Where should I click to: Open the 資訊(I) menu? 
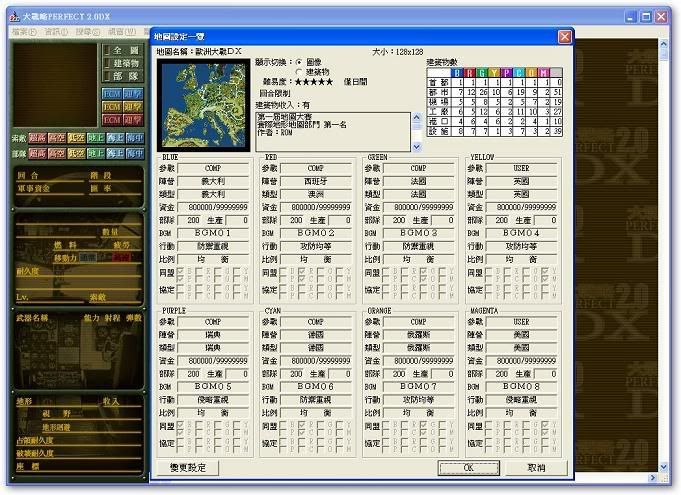coord(56,32)
